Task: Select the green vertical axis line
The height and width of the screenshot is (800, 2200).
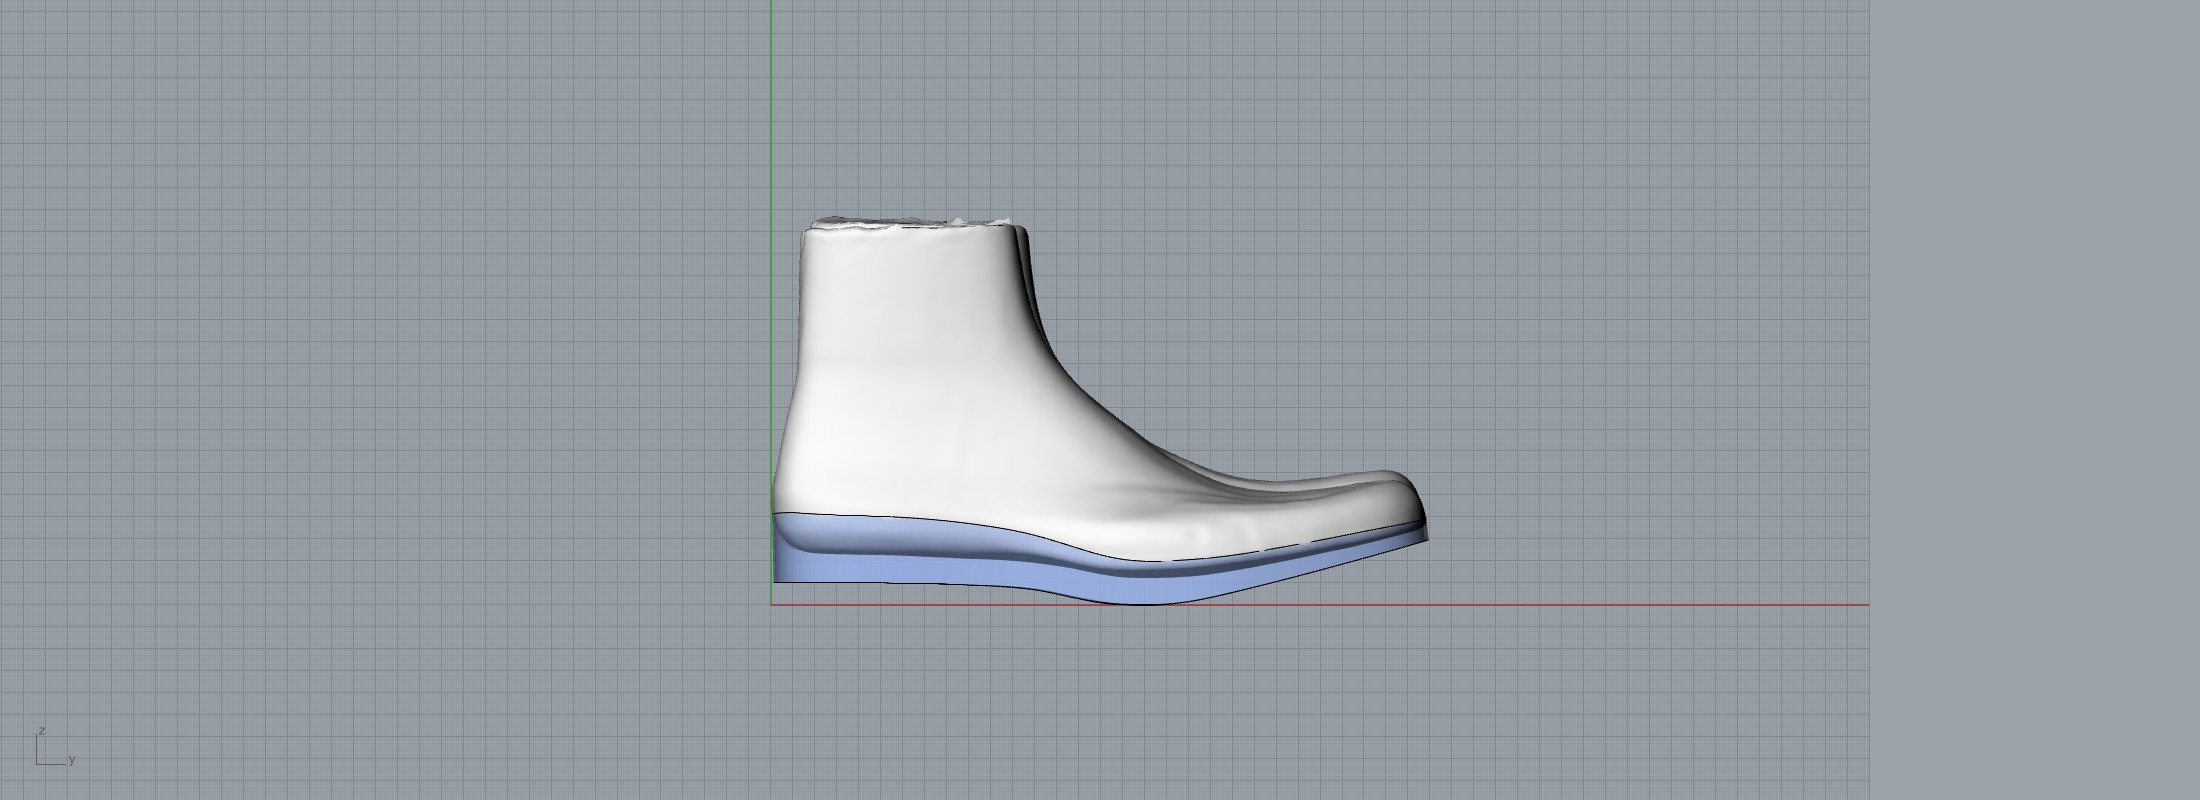Action: [x=771, y=150]
